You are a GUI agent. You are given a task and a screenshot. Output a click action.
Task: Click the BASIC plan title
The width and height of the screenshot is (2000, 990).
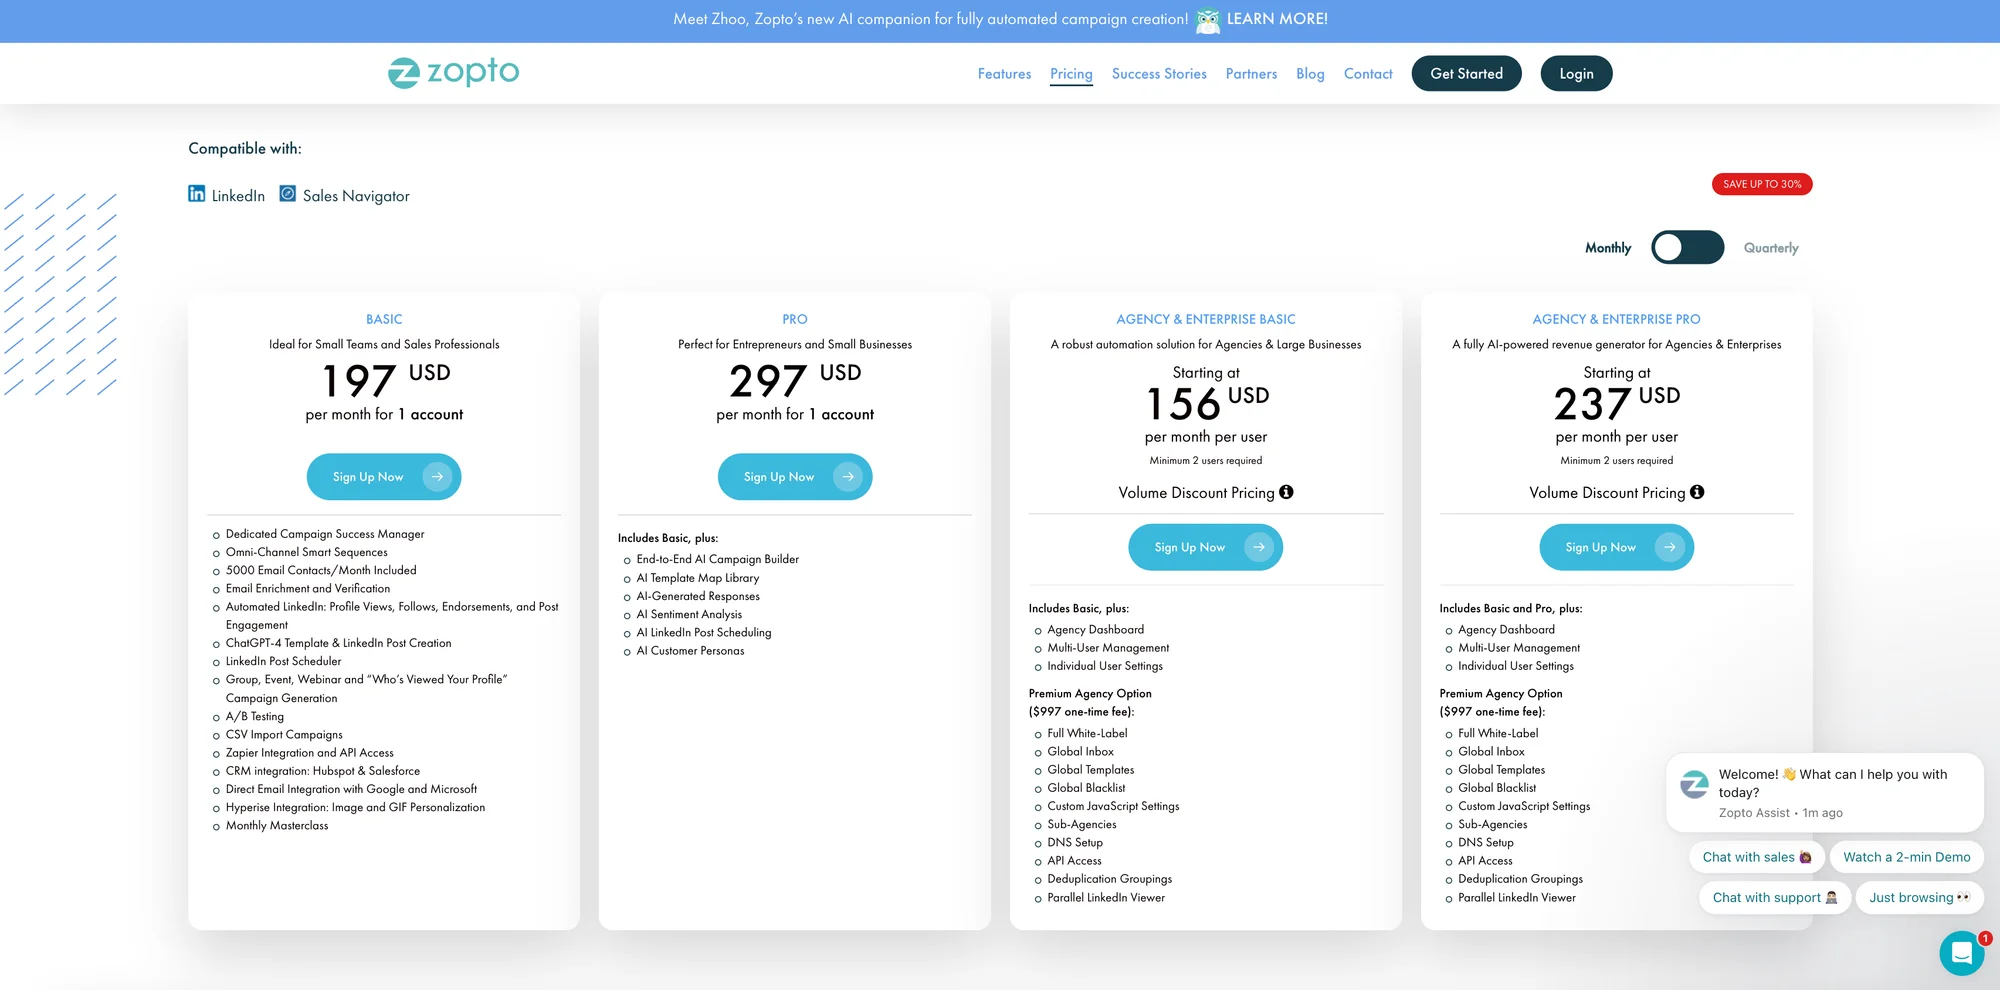tap(384, 319)
